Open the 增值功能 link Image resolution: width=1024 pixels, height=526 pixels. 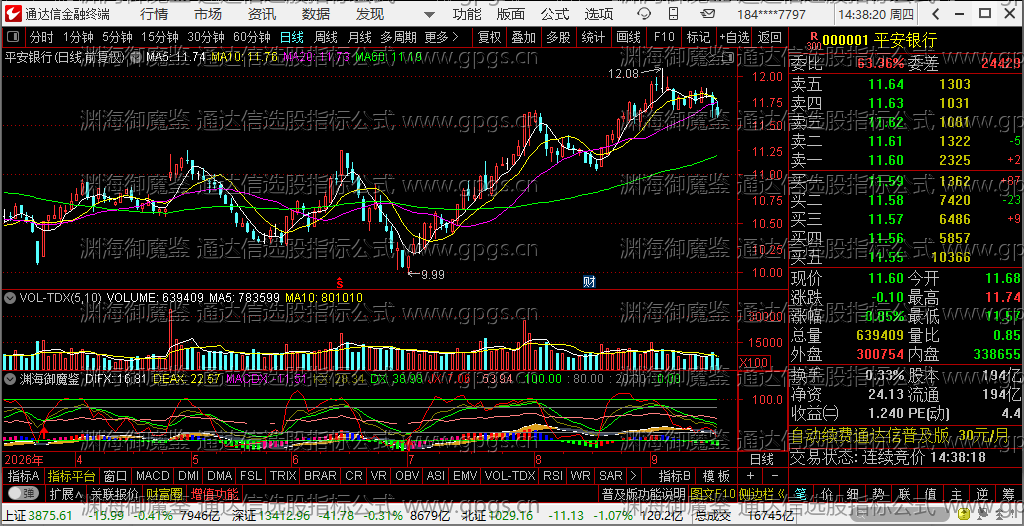(x=215, y=493)
